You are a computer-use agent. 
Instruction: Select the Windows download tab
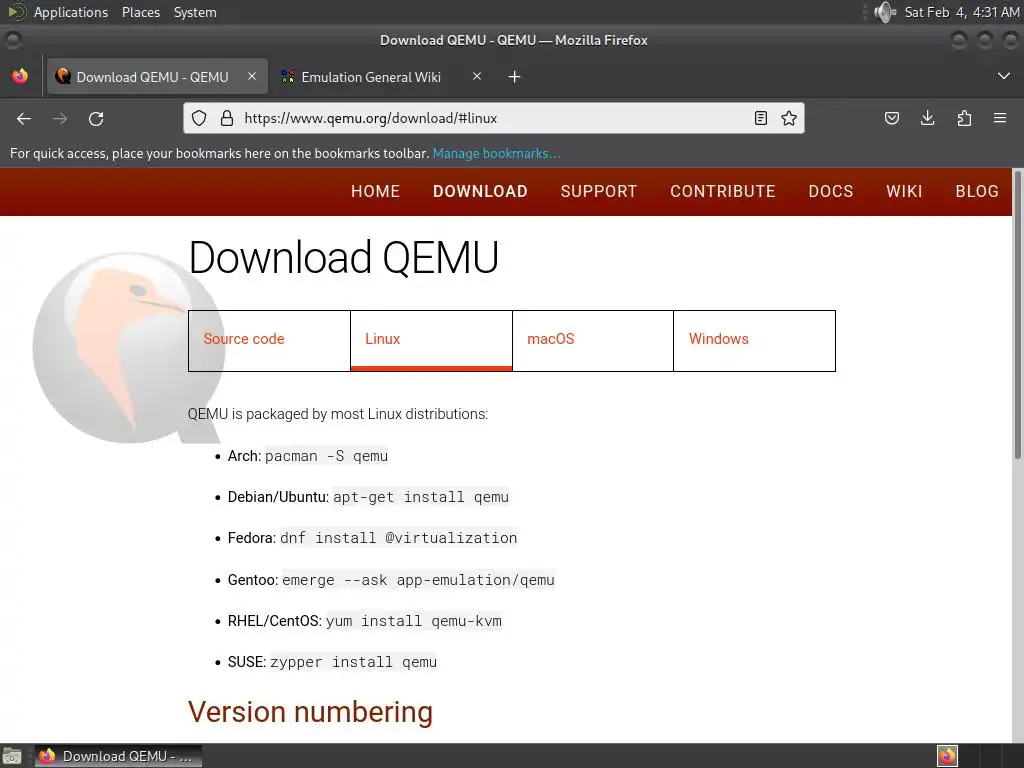(x=754, y=341)
